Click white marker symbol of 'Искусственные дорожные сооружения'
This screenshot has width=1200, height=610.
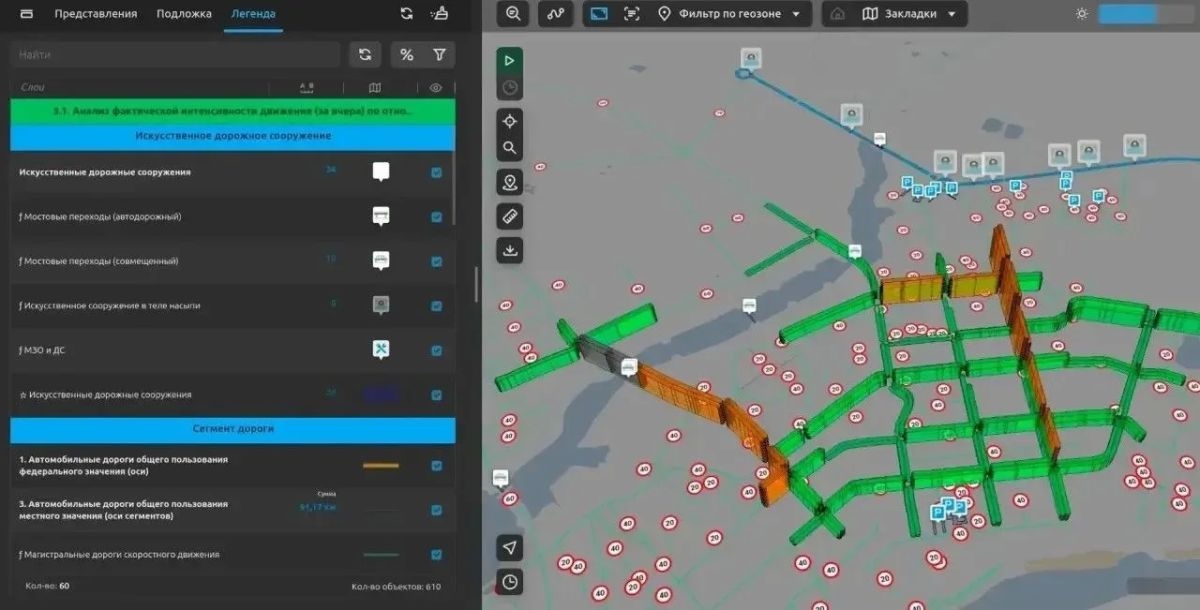click(x=380, y=172)
